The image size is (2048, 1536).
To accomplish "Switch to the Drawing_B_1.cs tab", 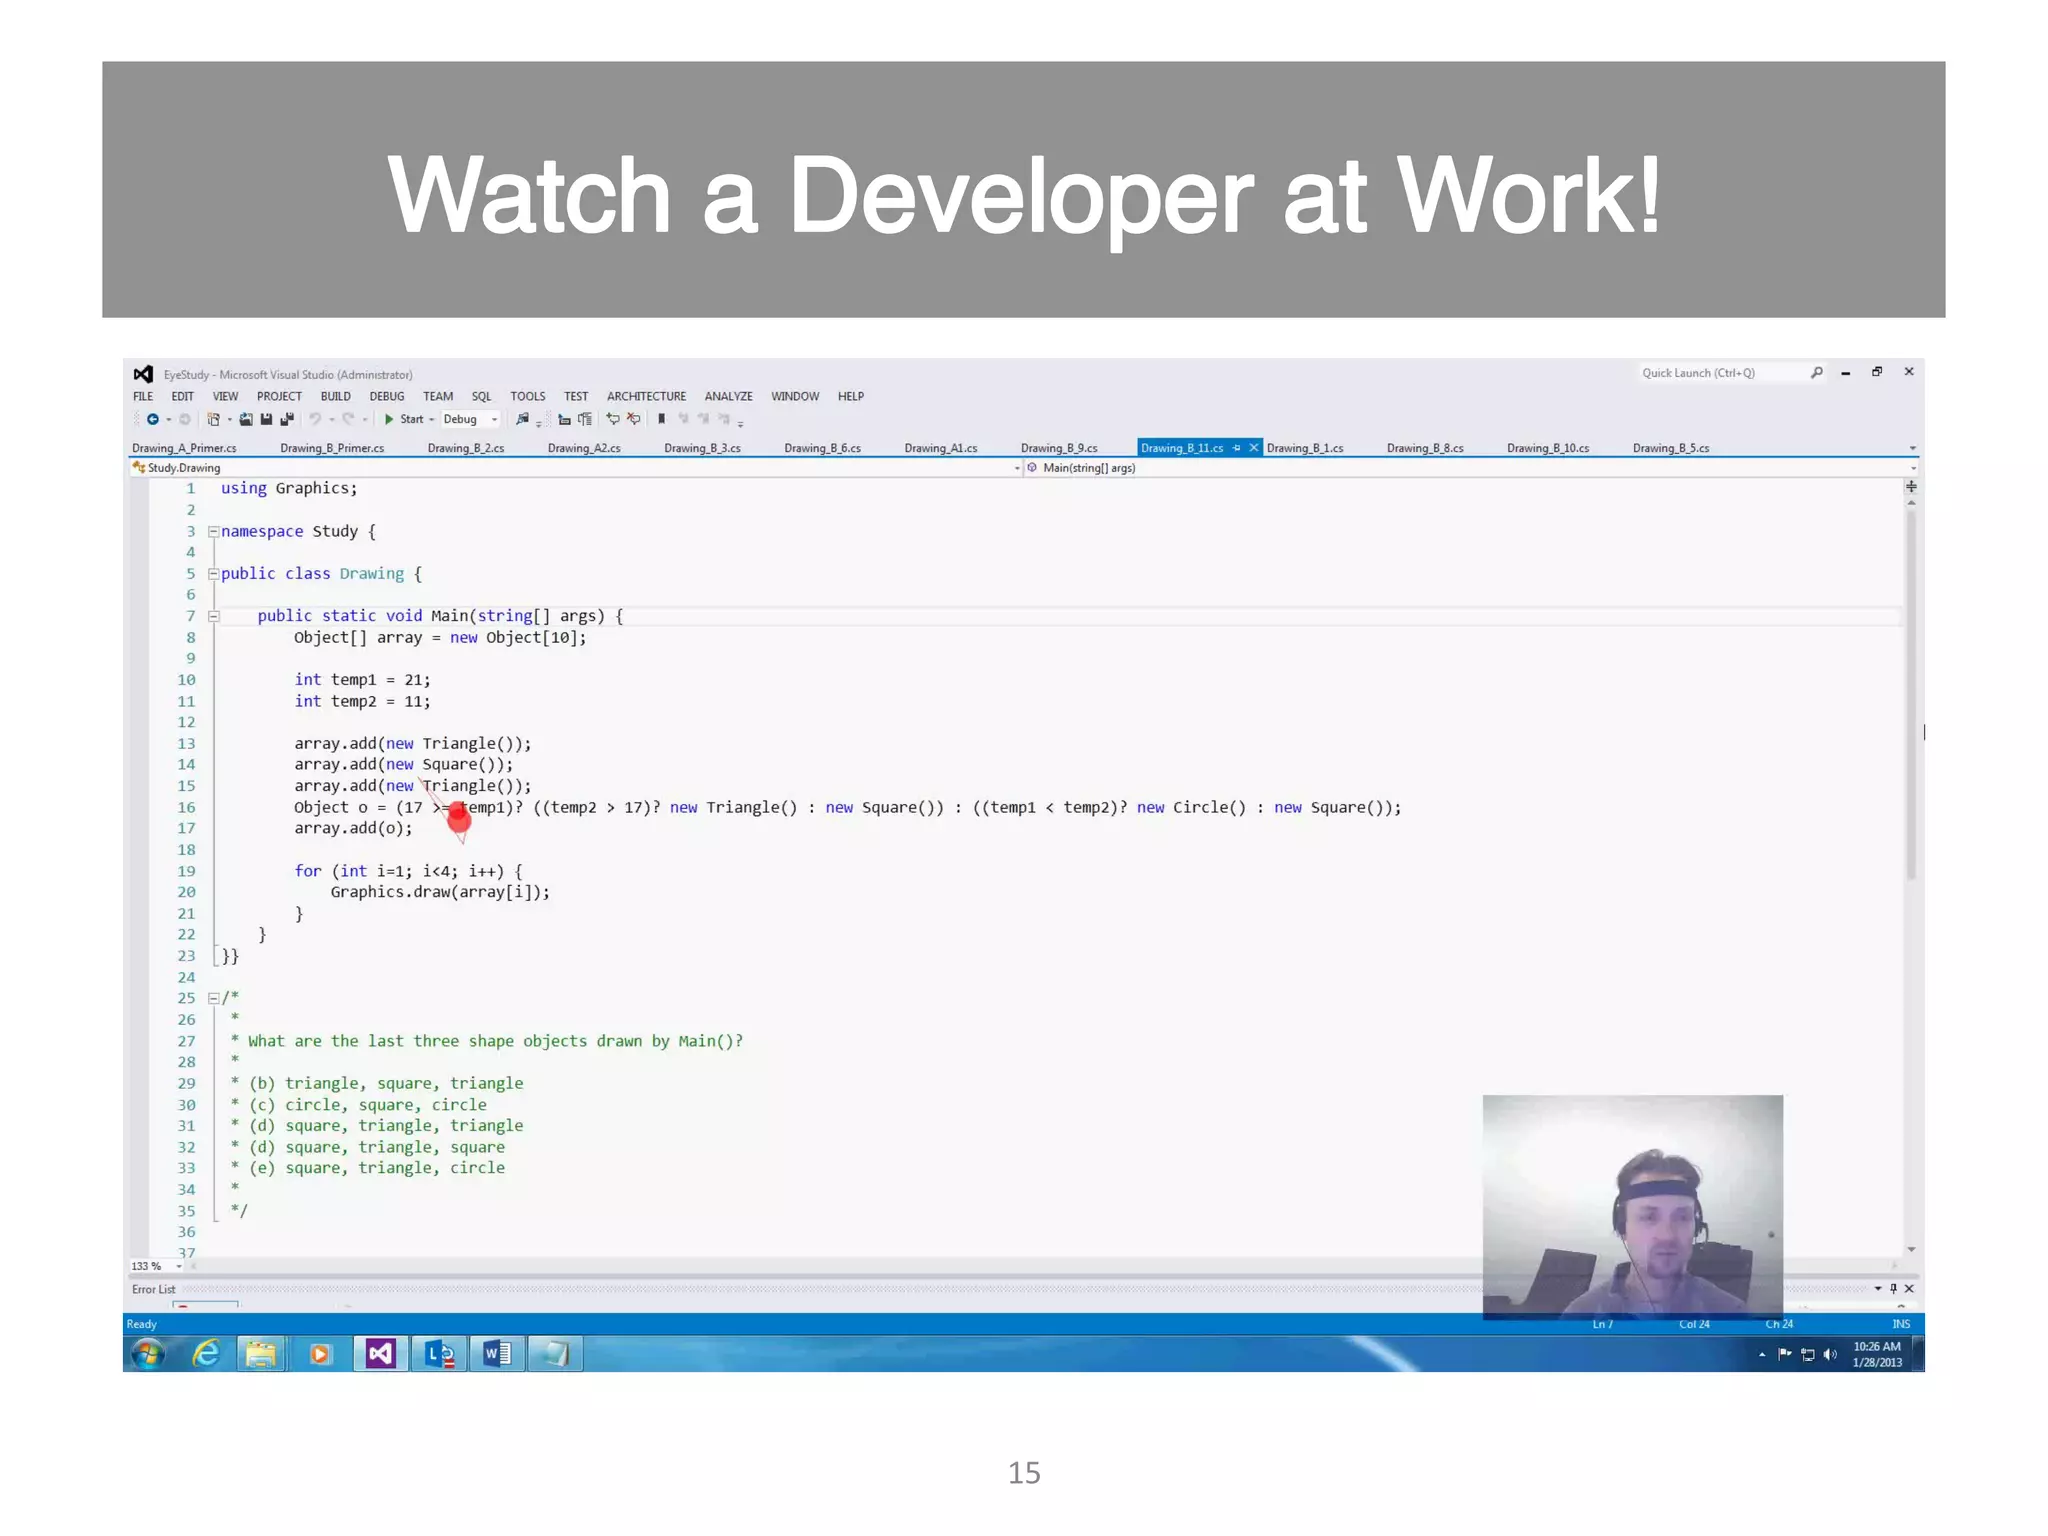I will [1304, 448].
